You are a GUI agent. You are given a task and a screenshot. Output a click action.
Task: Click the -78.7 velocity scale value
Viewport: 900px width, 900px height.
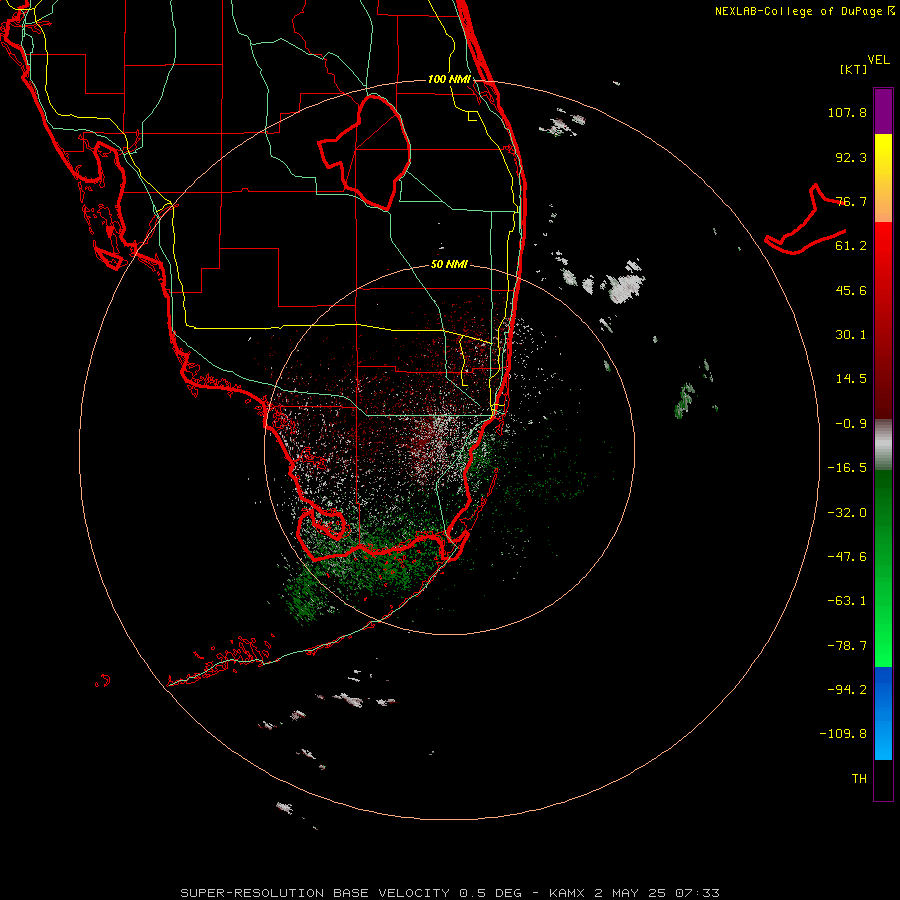tap(847, 646)
